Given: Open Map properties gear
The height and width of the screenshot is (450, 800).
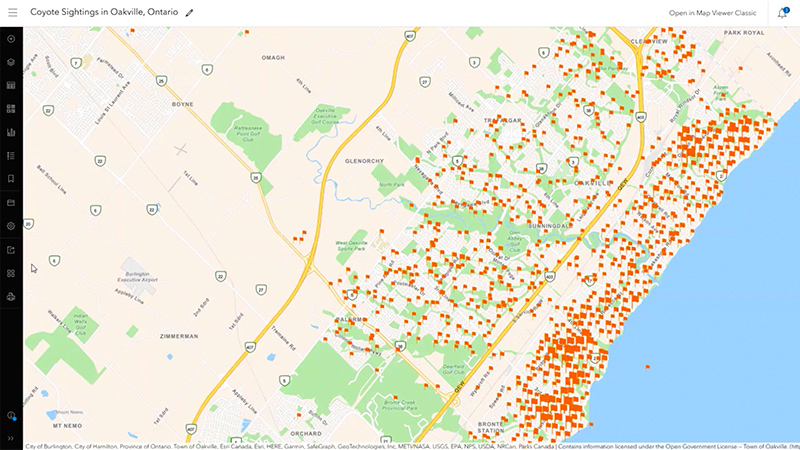Looking at the screenshot, I should pos(11,226).
